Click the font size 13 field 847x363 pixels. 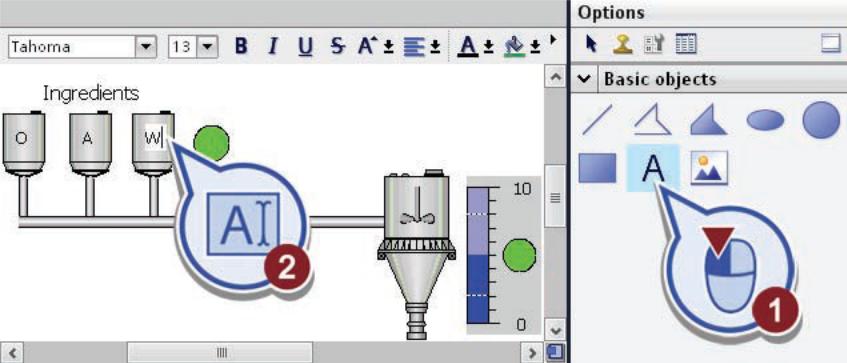pyautogui.click(x=183, y=47)
